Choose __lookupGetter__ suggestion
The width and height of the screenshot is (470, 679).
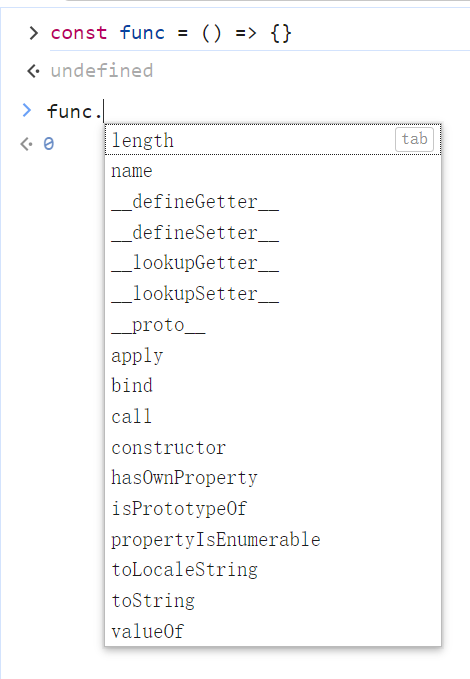(273, 263)
